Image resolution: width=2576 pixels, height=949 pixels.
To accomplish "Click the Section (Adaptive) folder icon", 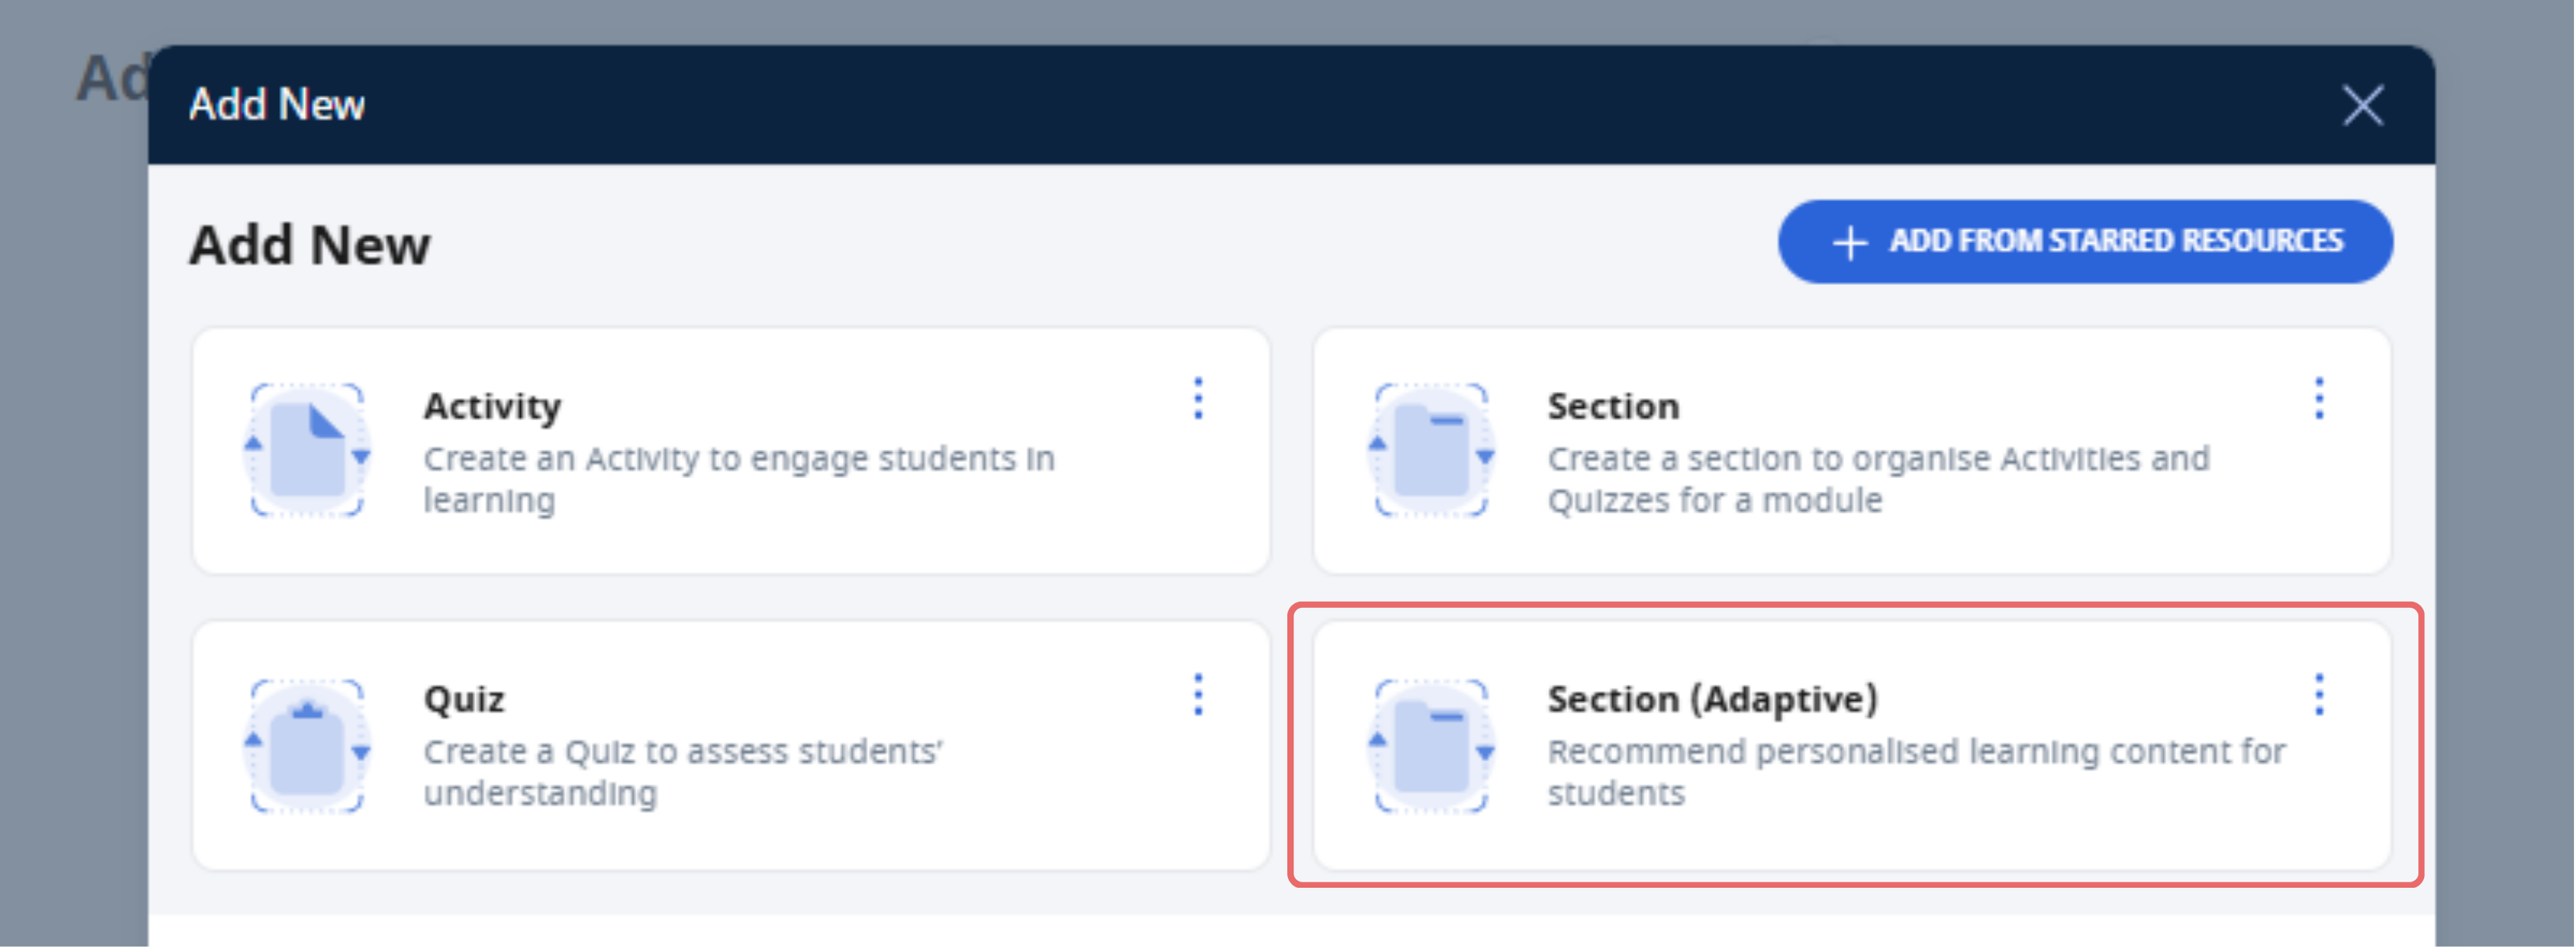I will 1431,746.
